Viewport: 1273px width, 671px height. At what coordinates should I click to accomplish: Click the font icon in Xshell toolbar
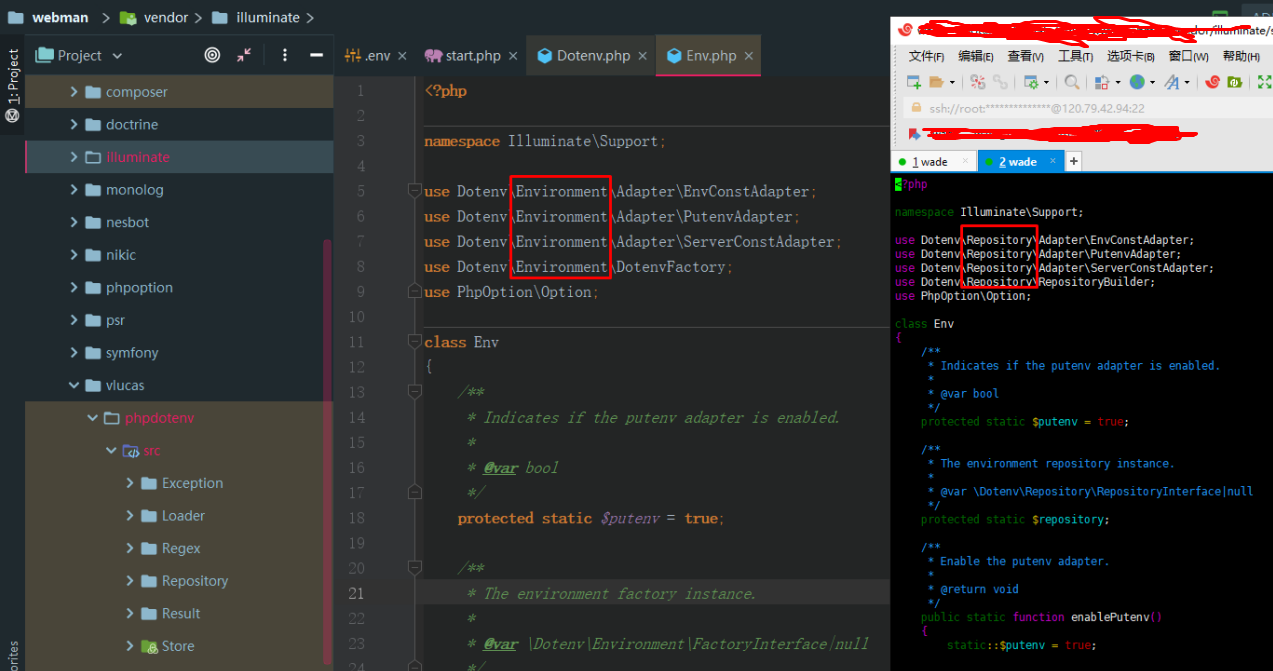(1171, 82)
